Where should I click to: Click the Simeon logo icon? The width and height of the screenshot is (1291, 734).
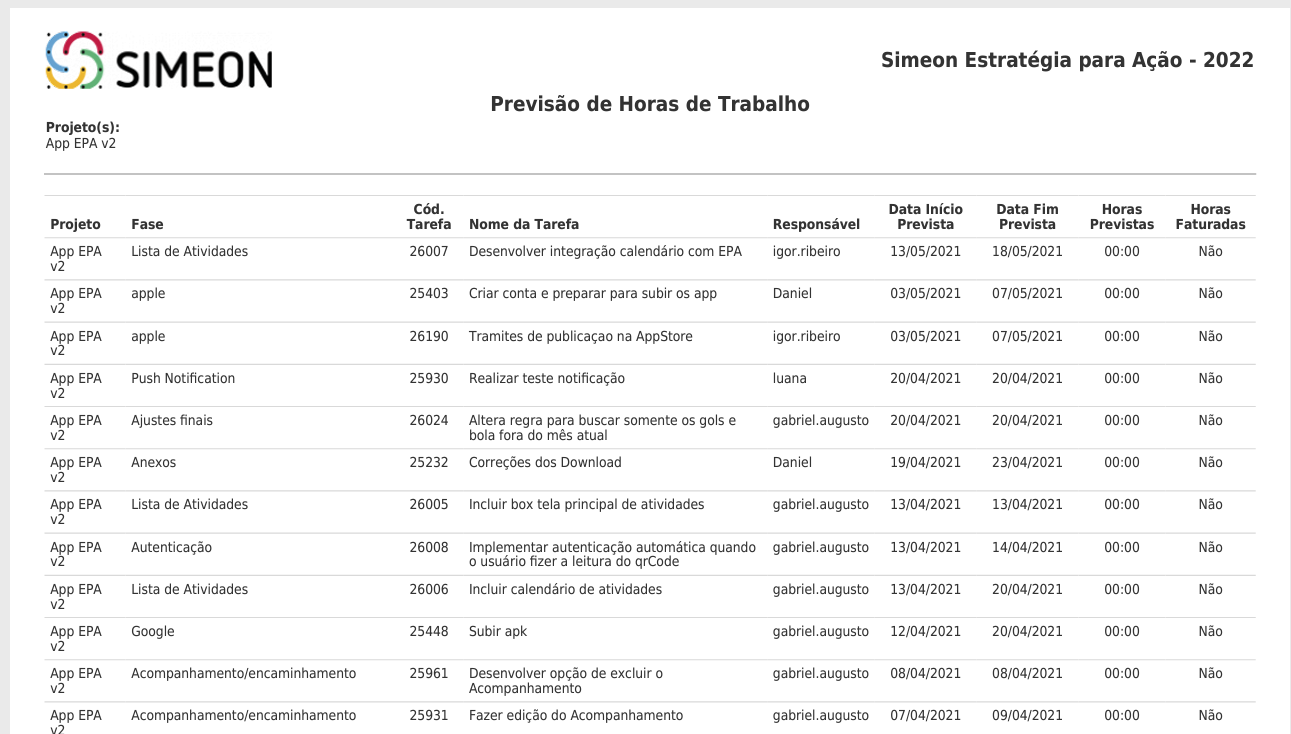pos(75,60)
